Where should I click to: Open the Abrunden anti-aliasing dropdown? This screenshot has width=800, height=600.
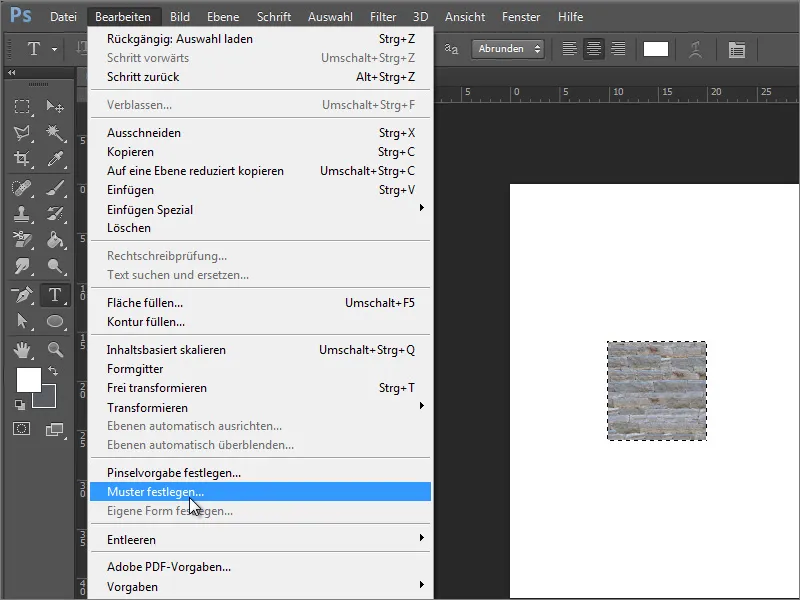pyautogui.click(x=508, y=49)
